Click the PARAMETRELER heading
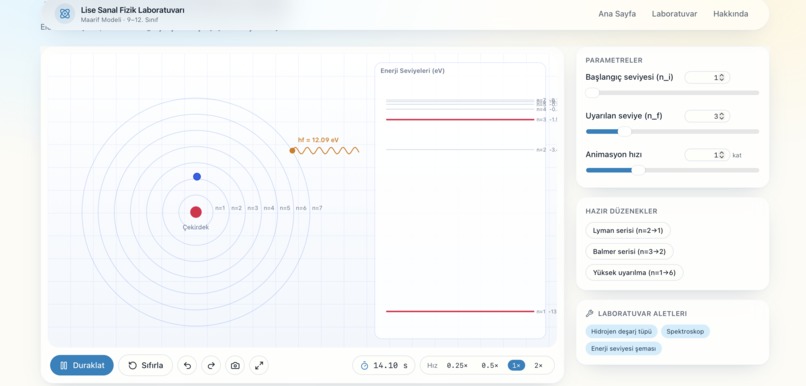Image resolution: width=806 pixels, height=386 pixels. pyautogui.click(x=614, y=60)
